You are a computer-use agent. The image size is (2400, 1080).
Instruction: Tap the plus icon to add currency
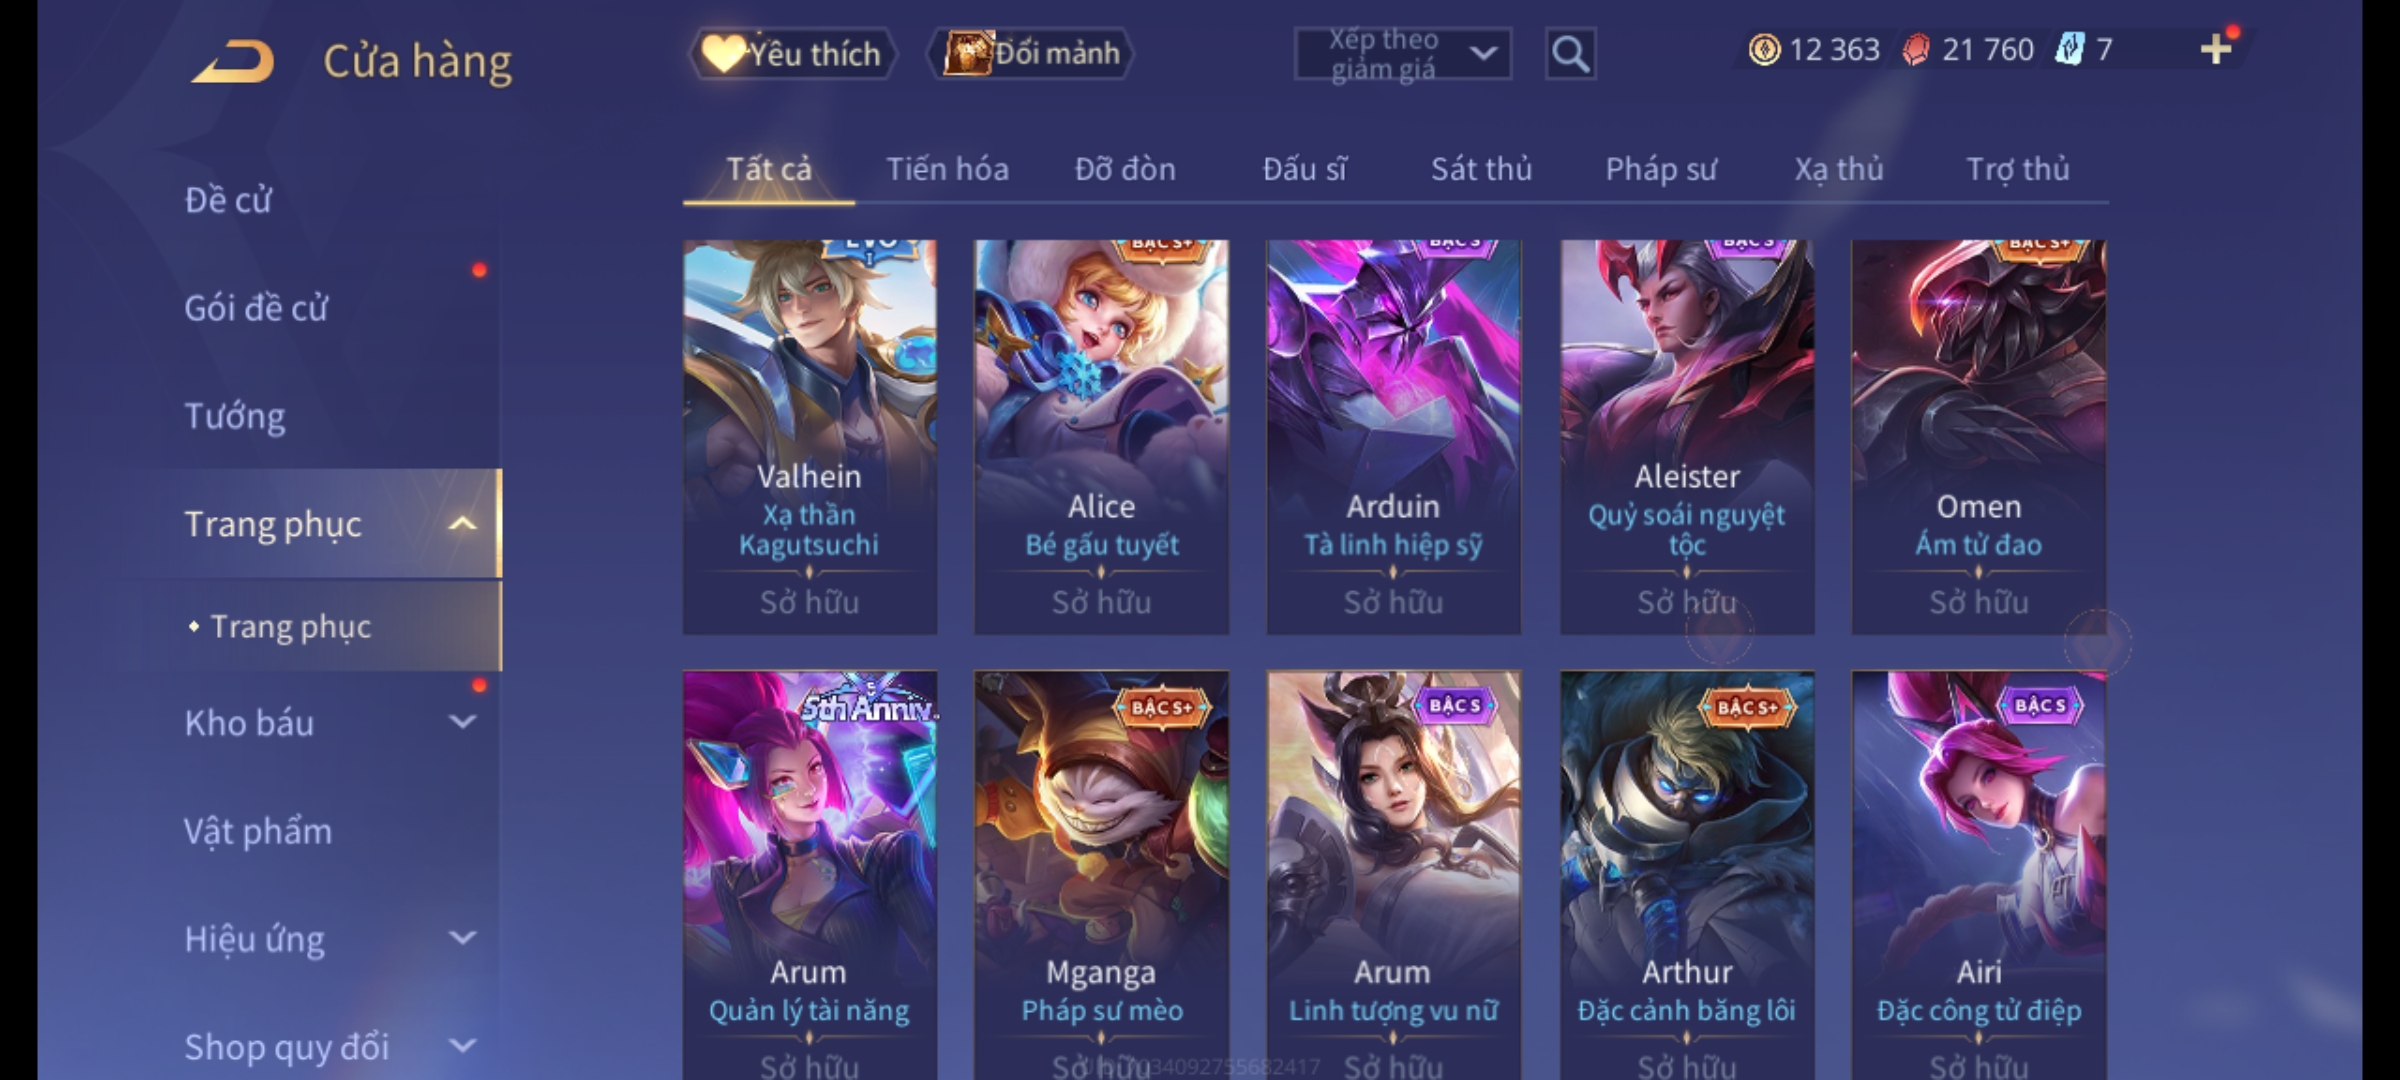pyautogui.click(x=2216, y=49)
